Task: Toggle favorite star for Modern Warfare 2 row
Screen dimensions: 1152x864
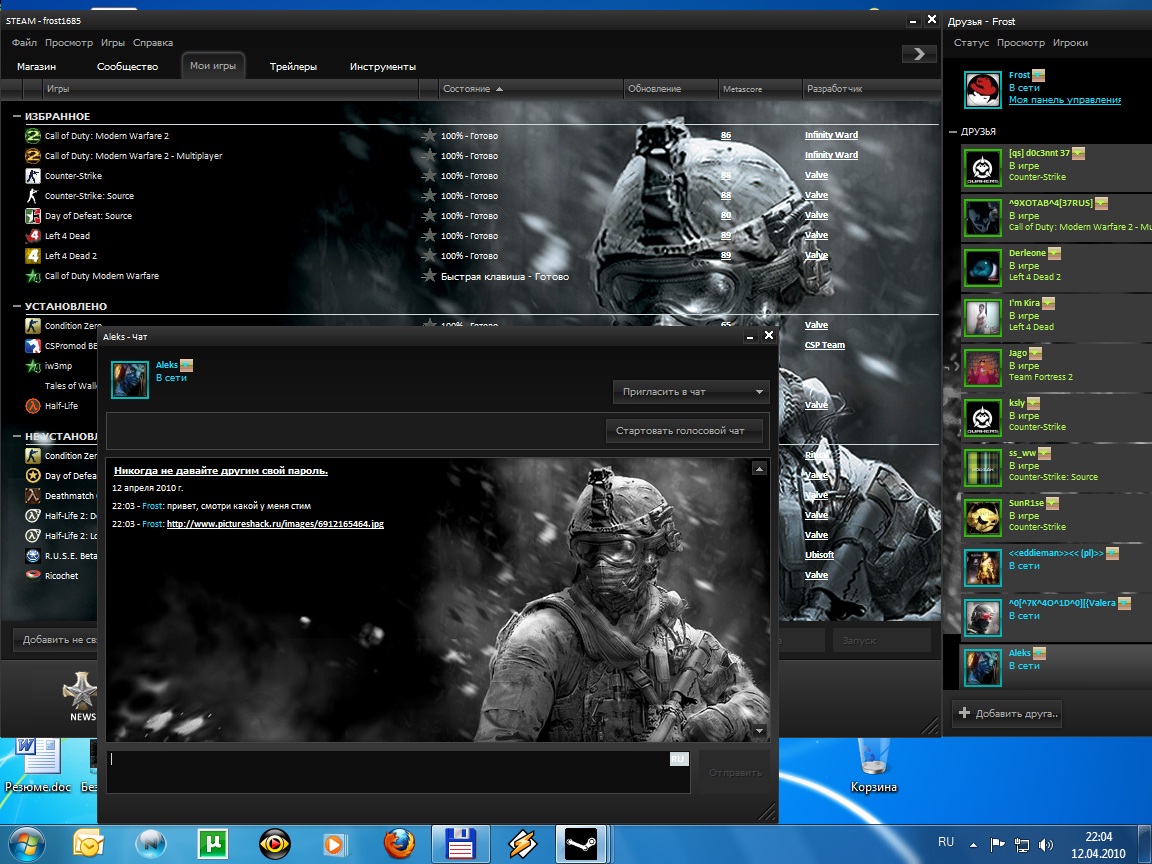Action: 429,136
